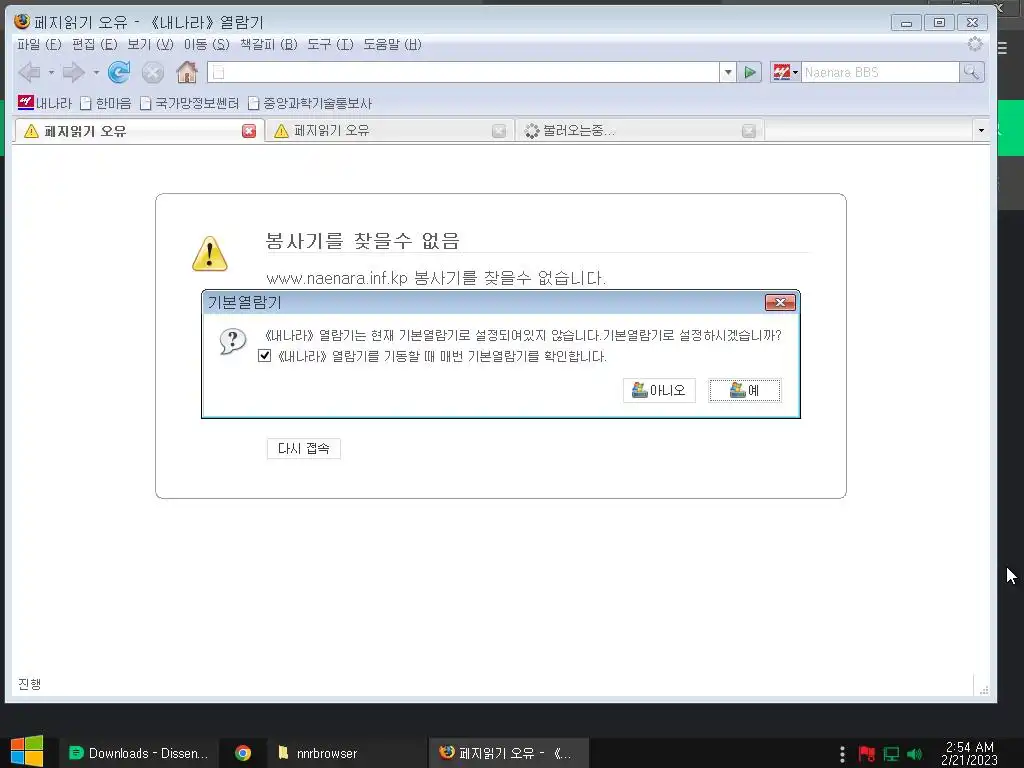
Task: Click the Firefox-style icon in title bar
Action: click(22, 22)
